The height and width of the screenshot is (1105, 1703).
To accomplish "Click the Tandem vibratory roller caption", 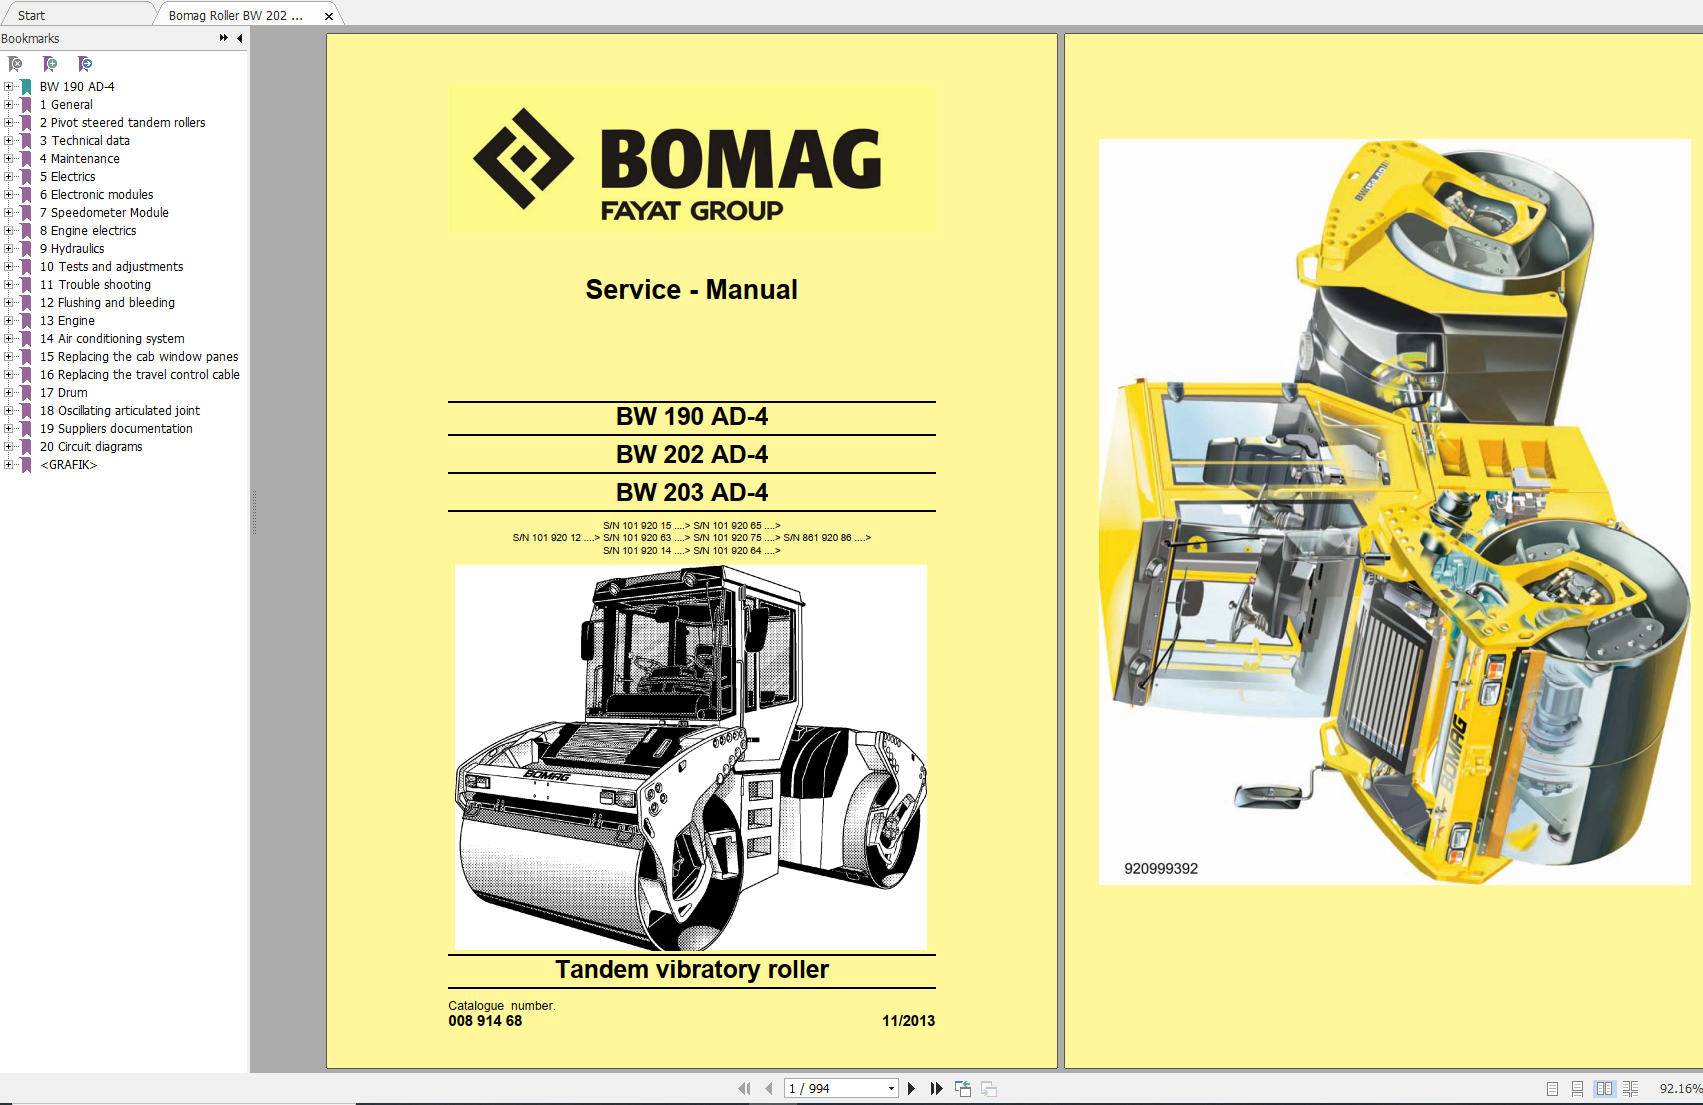I will 692,969.
